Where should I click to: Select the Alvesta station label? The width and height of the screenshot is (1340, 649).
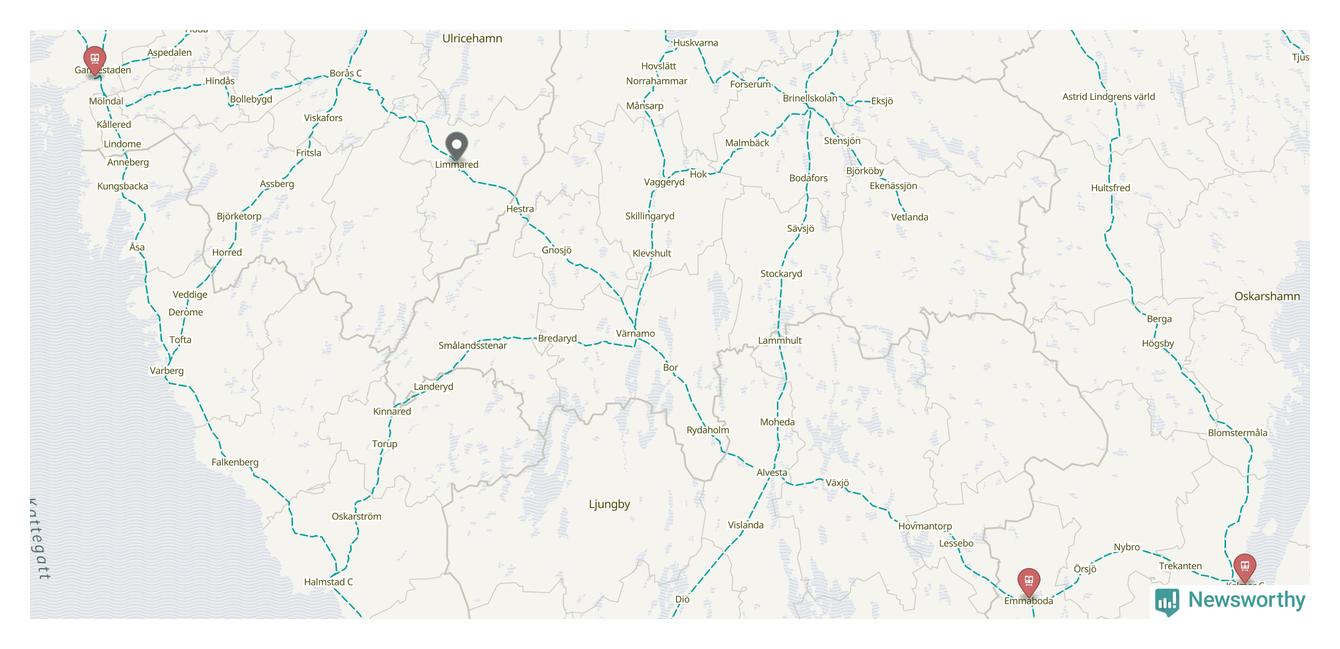[772, 473]
